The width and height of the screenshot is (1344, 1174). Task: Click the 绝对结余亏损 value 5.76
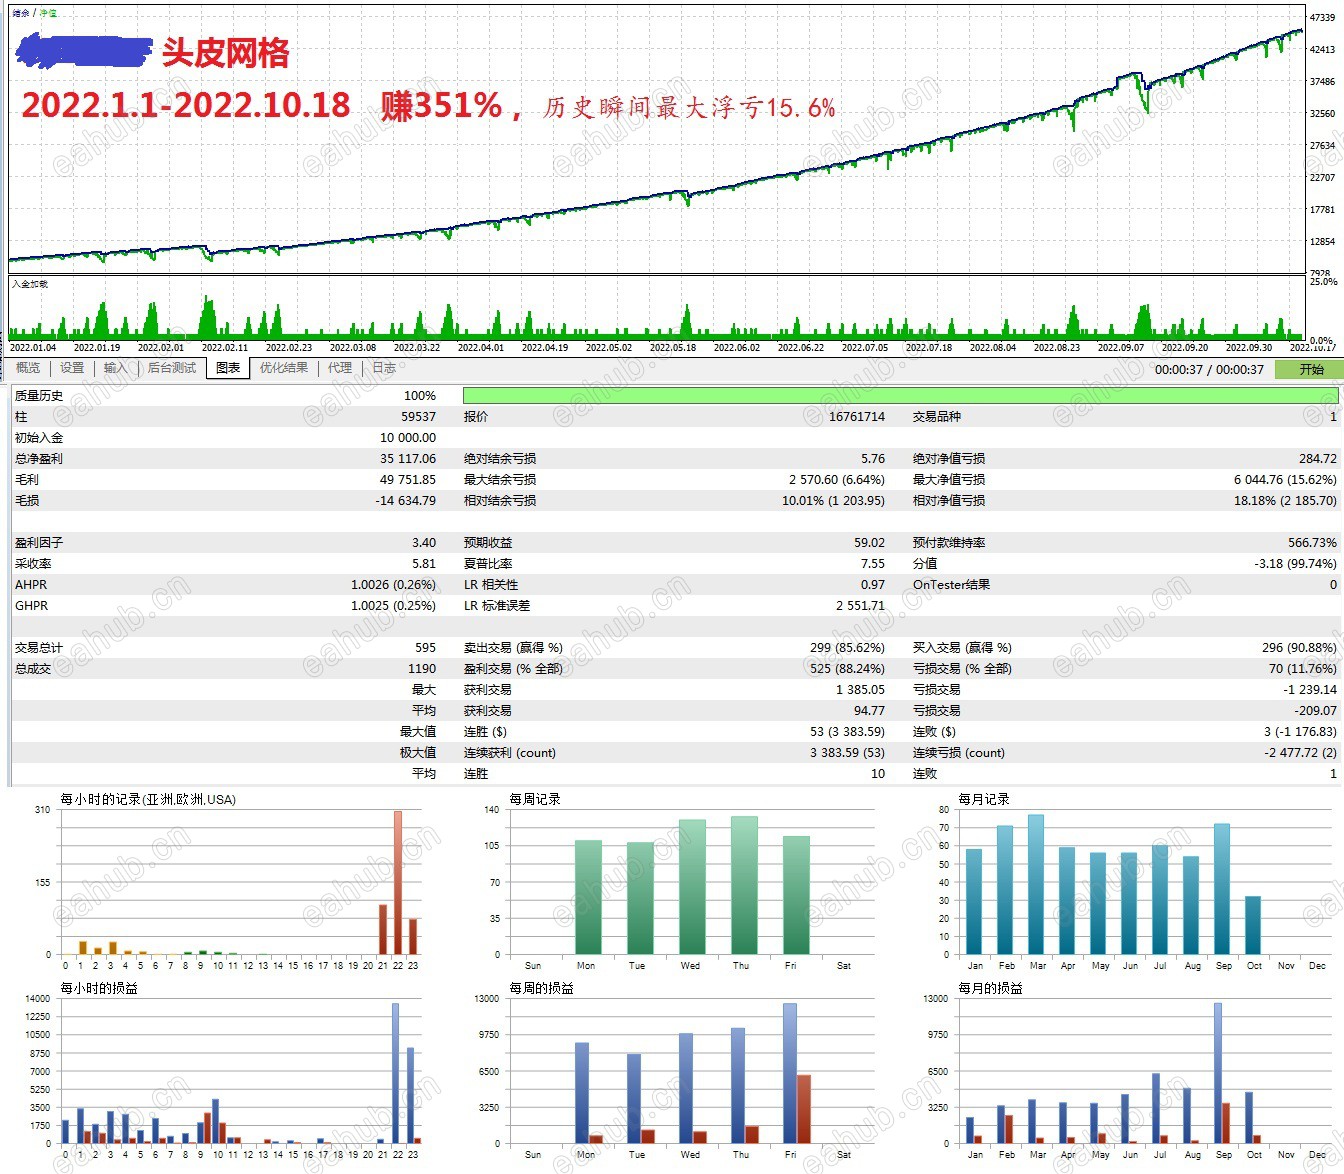[x=873, y=459]
